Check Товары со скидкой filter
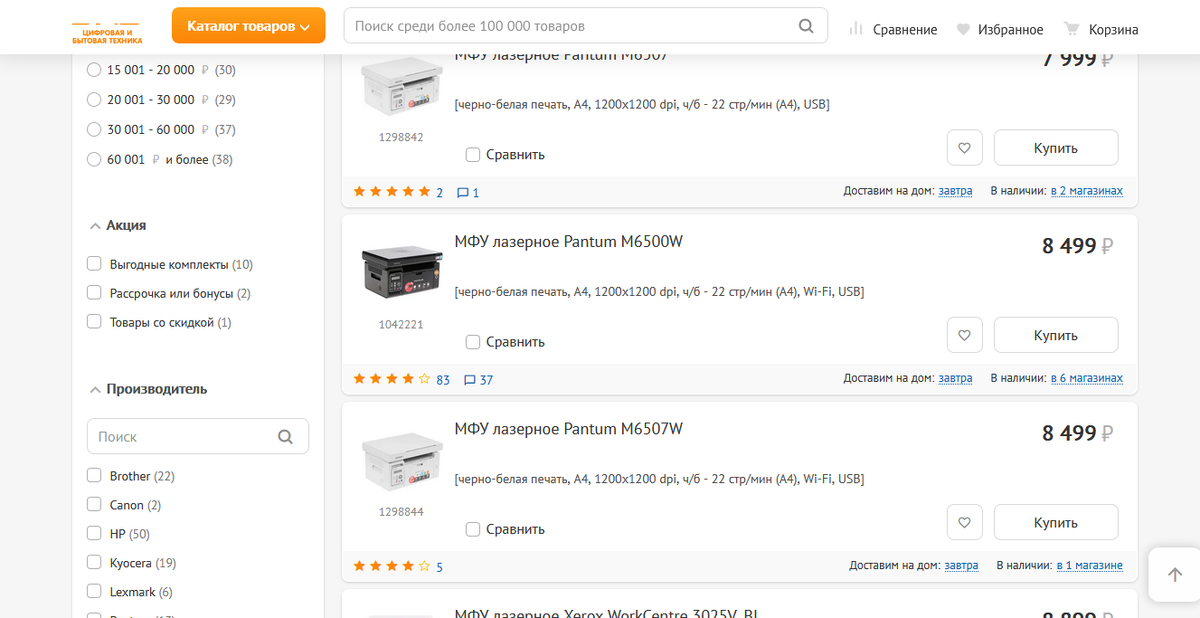 click(94, 322)
